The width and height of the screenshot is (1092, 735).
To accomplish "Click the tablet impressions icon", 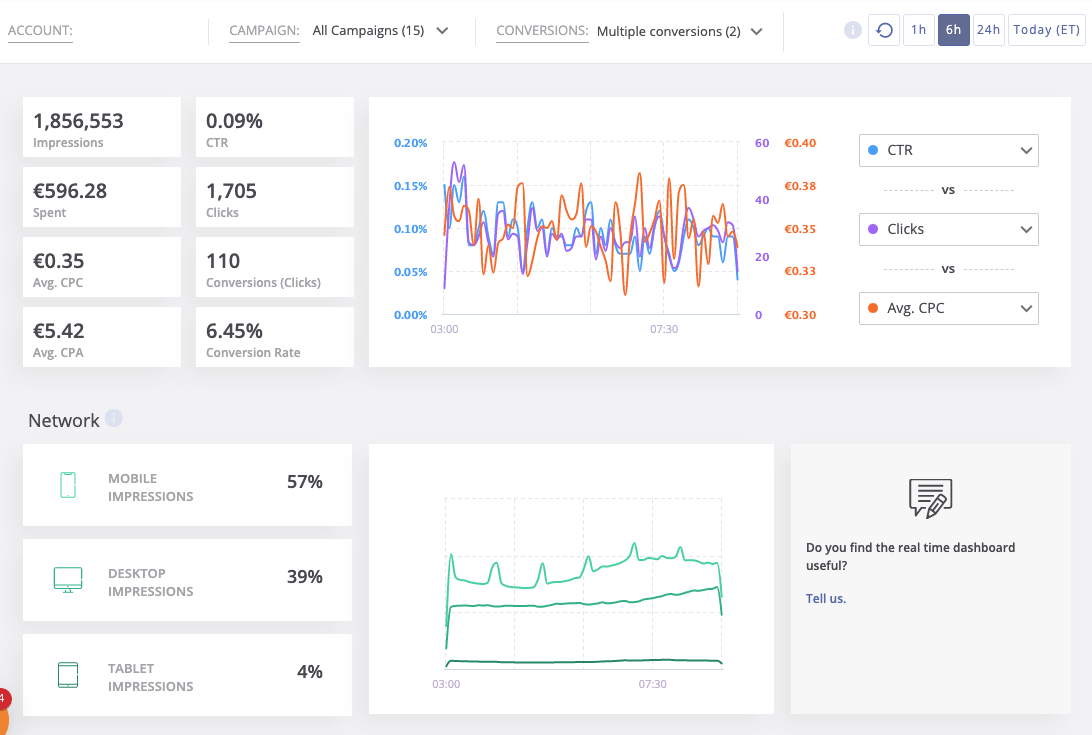I will coord(68,675).
